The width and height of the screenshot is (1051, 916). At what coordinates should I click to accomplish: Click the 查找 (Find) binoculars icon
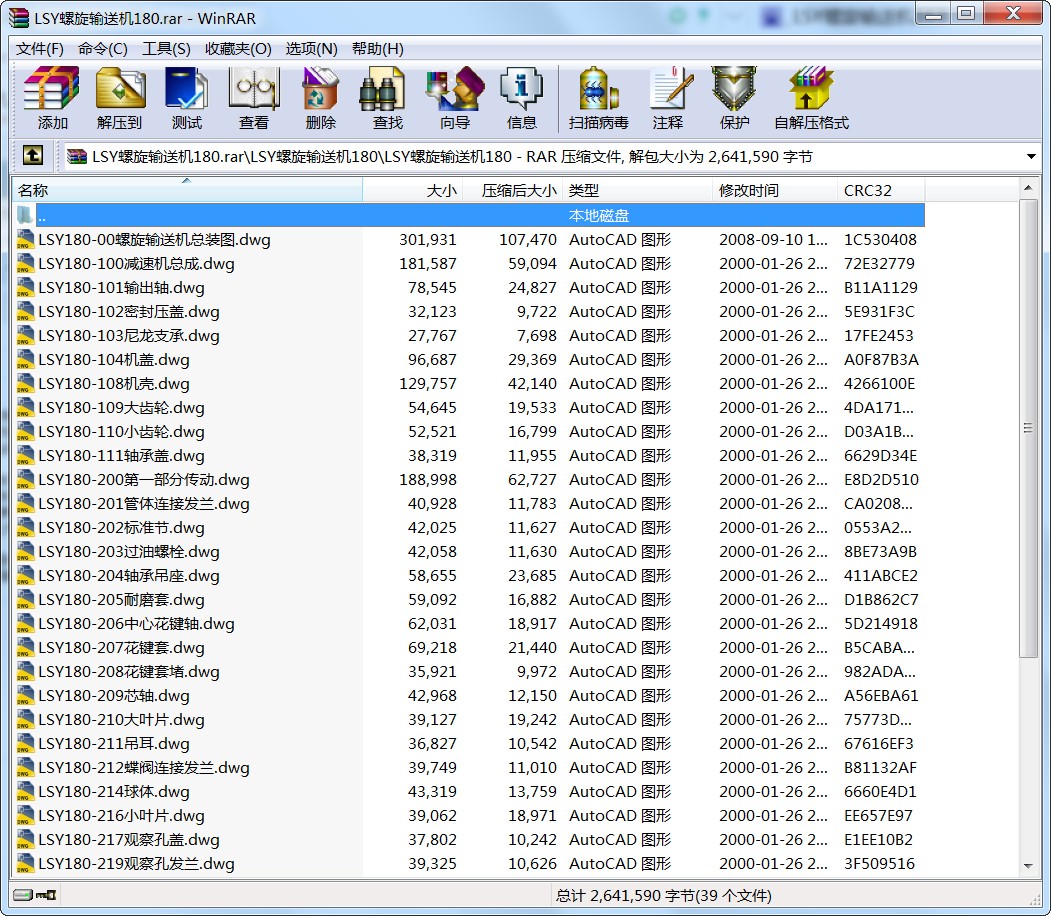click(x=382, y=88)
